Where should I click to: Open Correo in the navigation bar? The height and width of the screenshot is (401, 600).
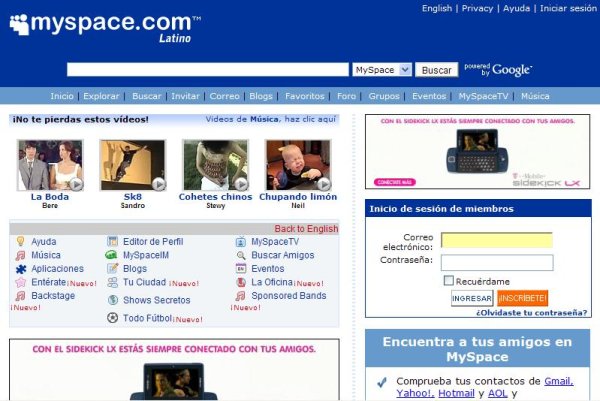click(x=224, y=96)
